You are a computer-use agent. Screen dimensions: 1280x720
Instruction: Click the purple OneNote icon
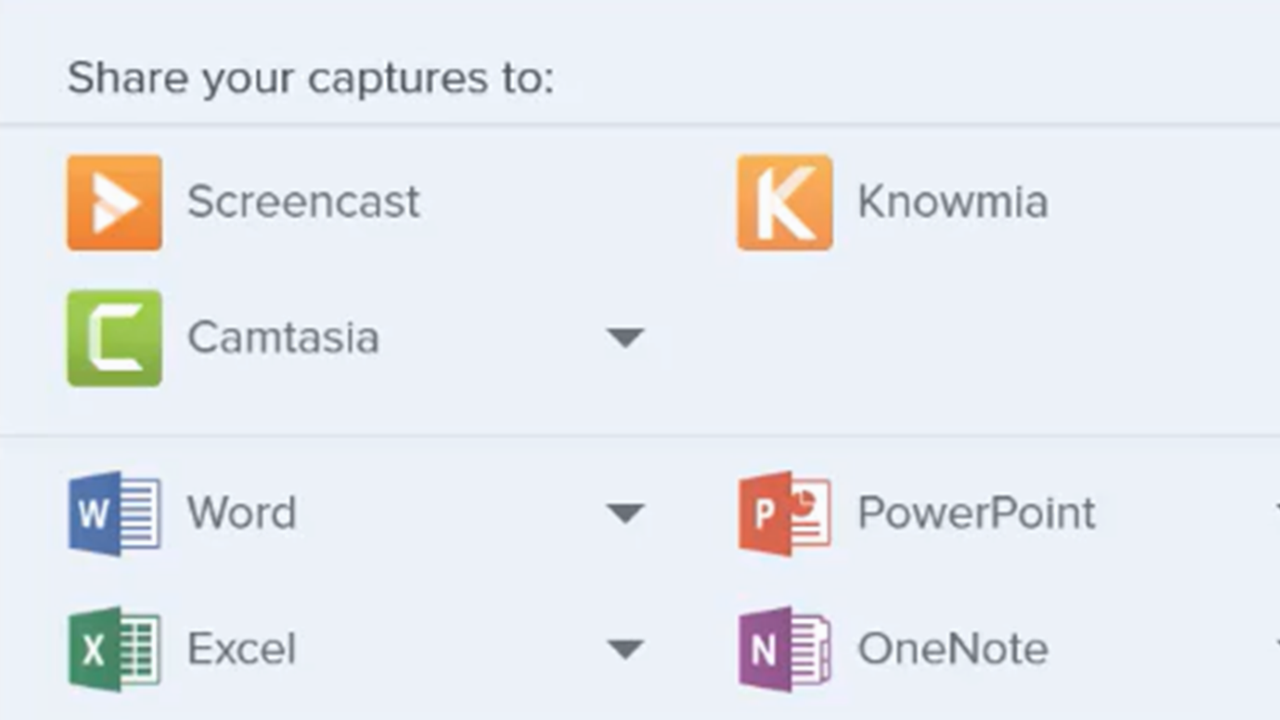[784, 649]
